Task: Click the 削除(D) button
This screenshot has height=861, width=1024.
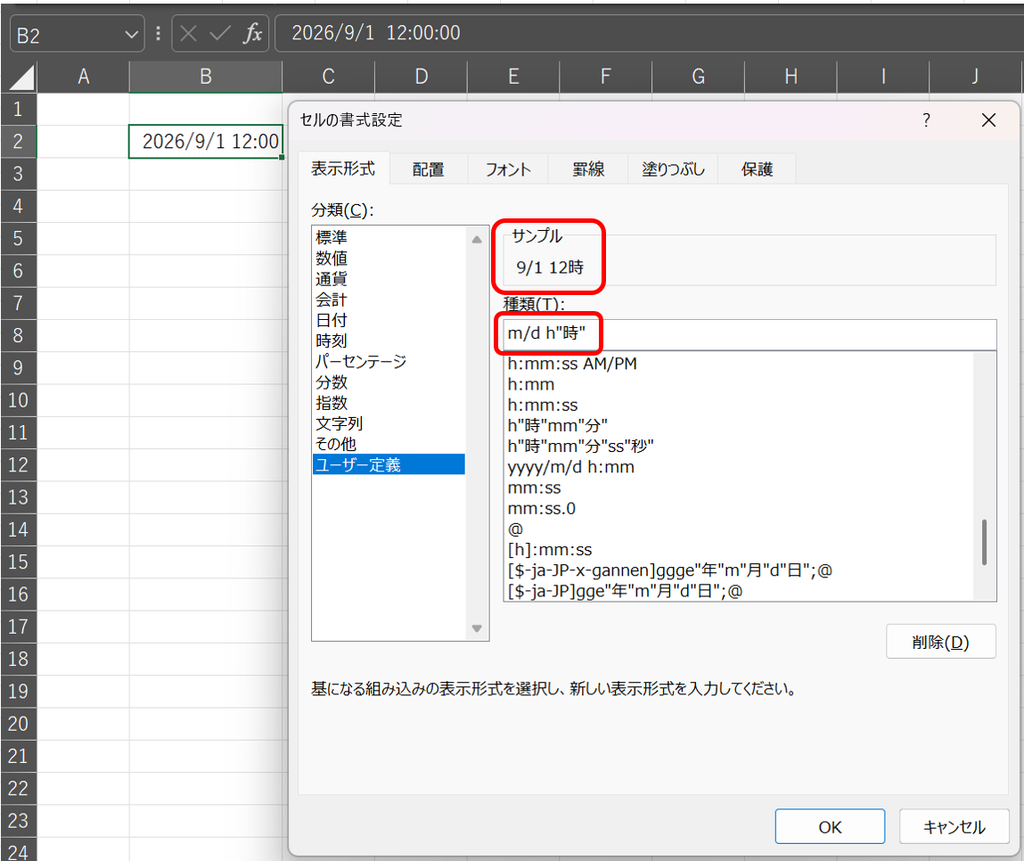Action: (940, 642)
